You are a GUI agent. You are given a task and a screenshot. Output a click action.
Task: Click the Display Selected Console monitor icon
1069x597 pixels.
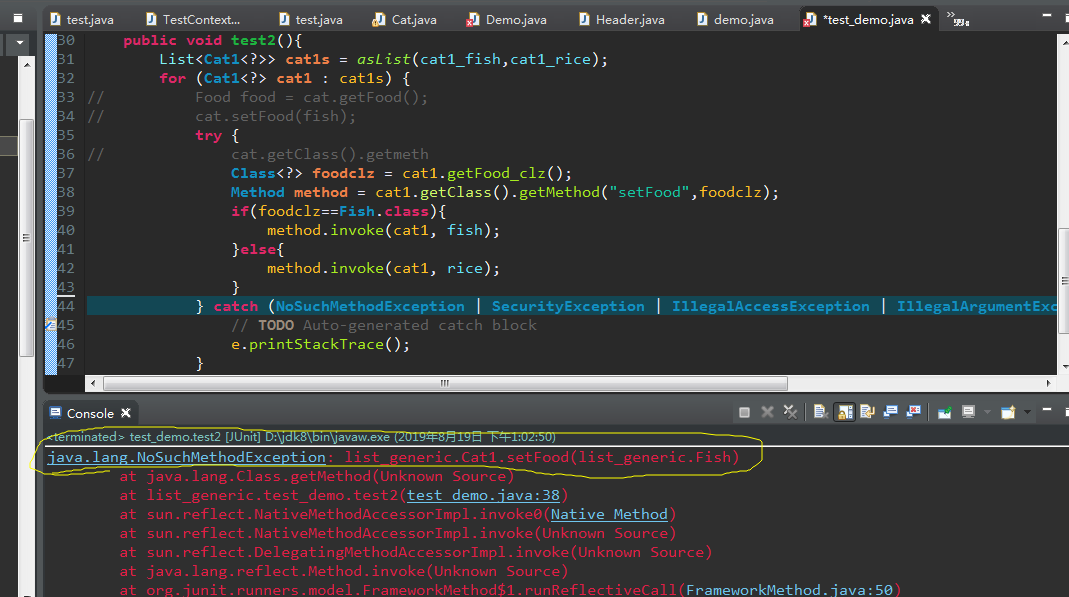[968, 412]
